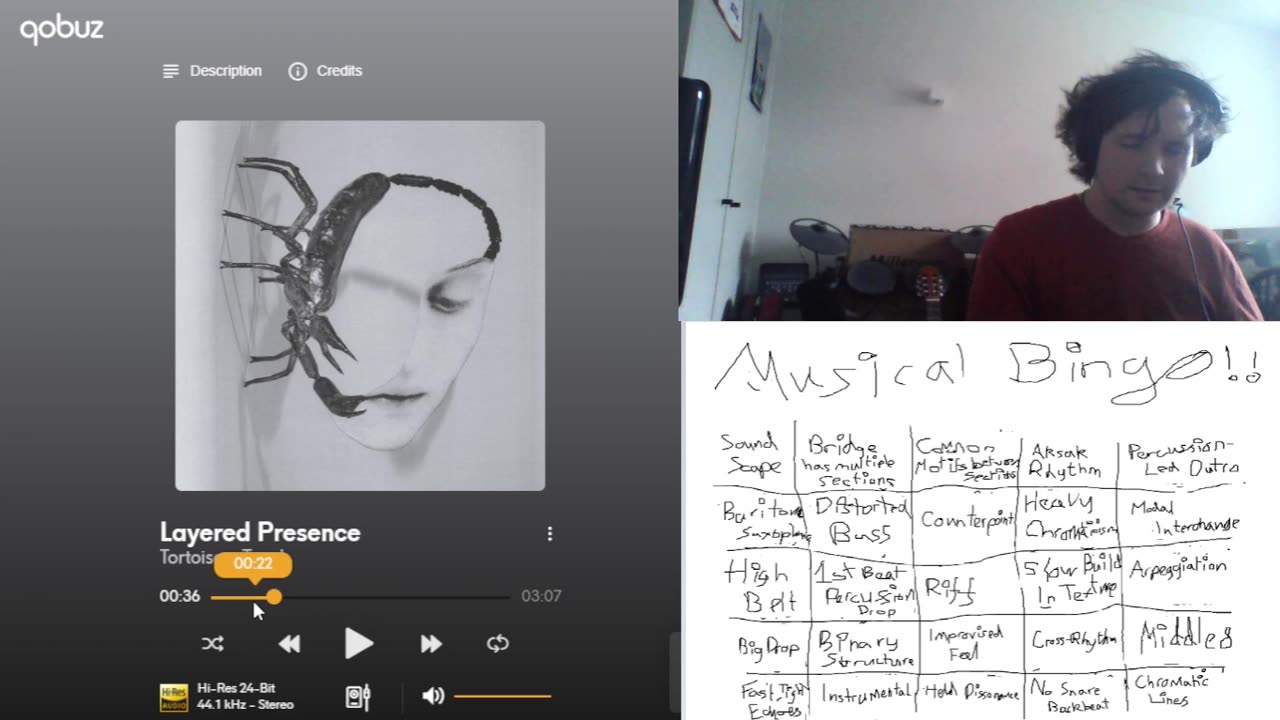Click the Modal Interchange bingo cell

tap(1184, 516)
